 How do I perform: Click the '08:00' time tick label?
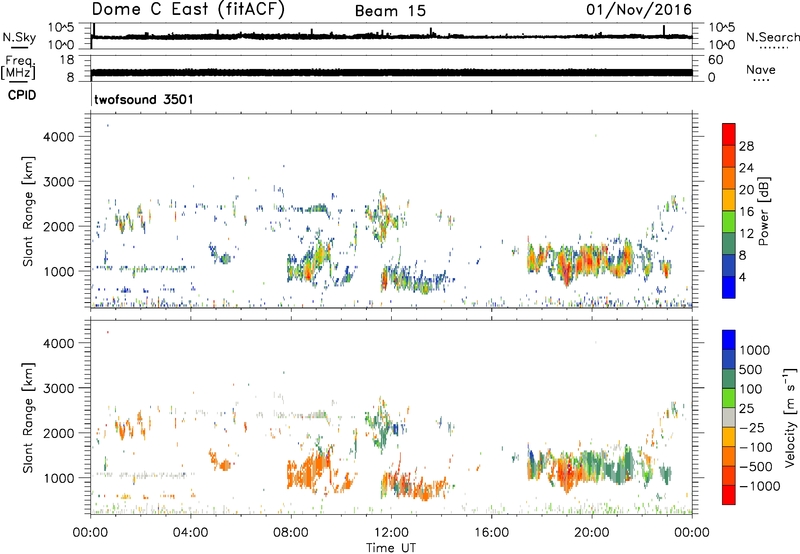click(291, 533)
